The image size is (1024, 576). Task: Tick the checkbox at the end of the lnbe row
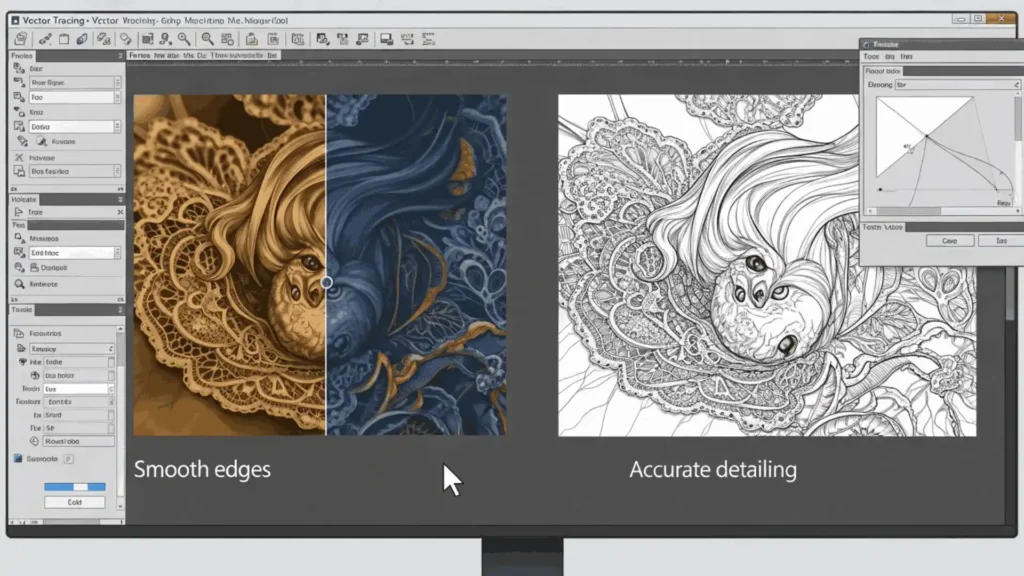[111, 362]
